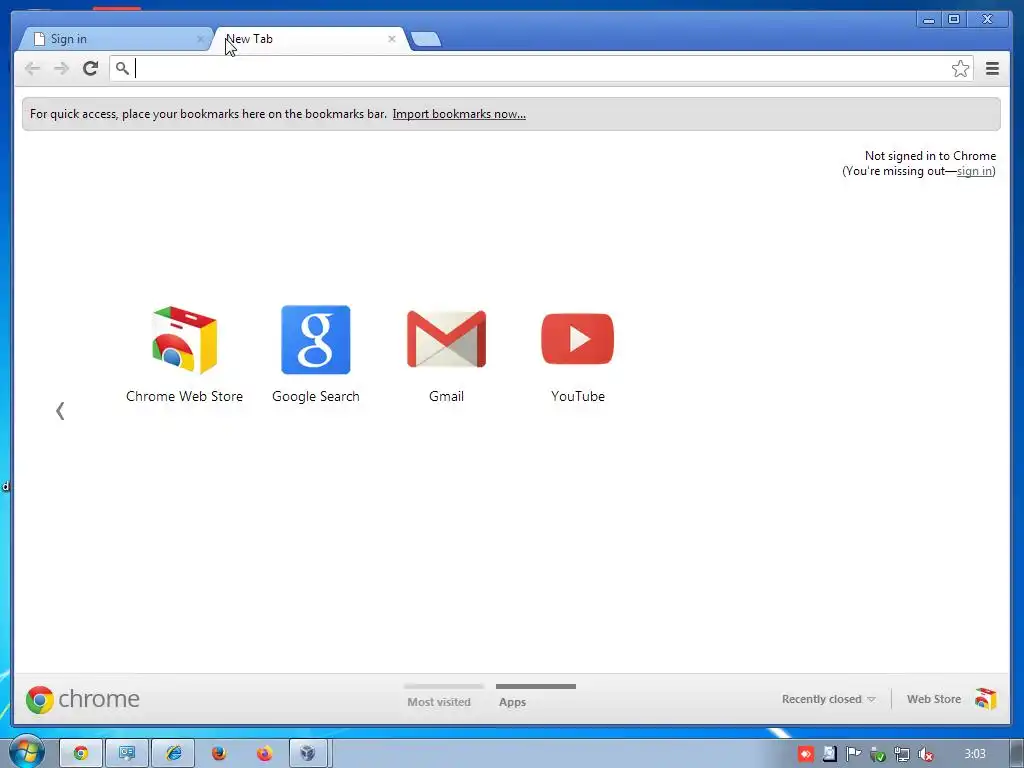Switch to the Sign in tab
Image resolution: width=1024 pixels, height=768 pixels.
114,39
